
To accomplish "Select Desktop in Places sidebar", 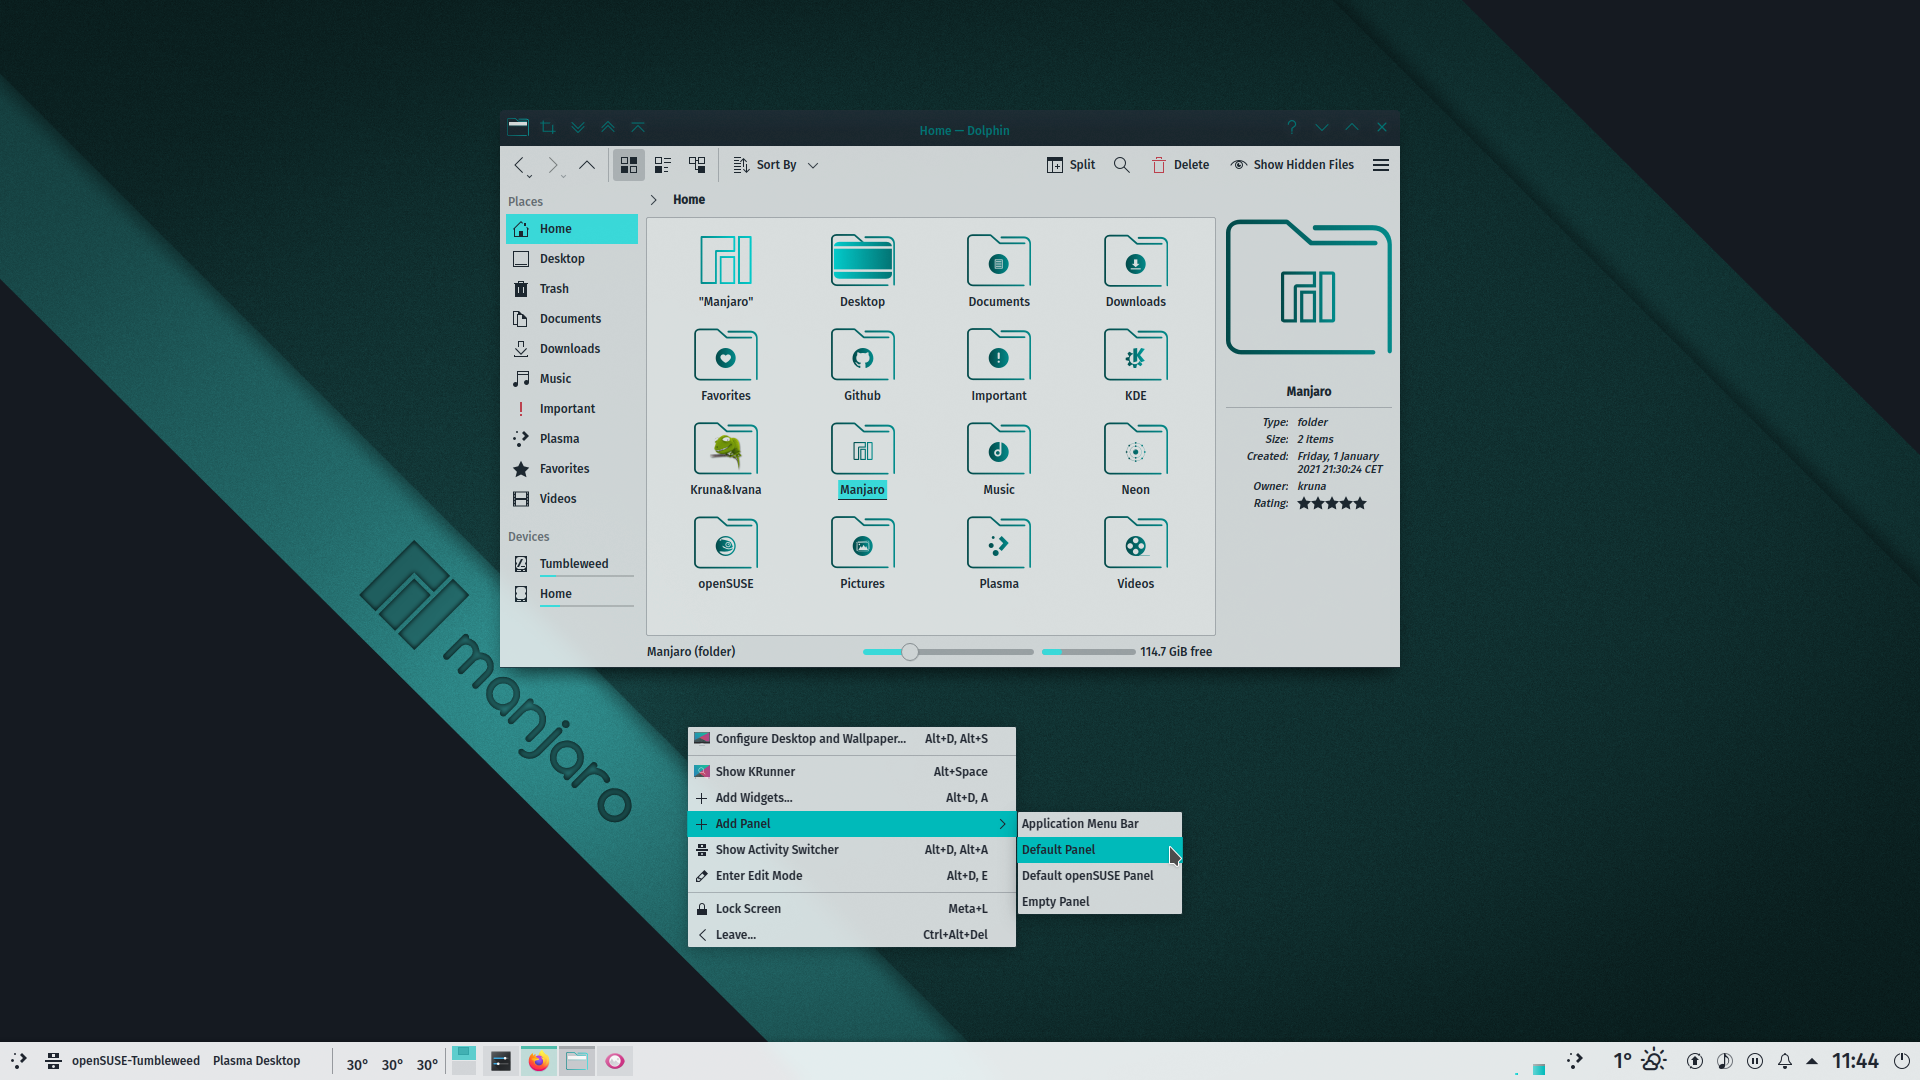I will (572, 259).
